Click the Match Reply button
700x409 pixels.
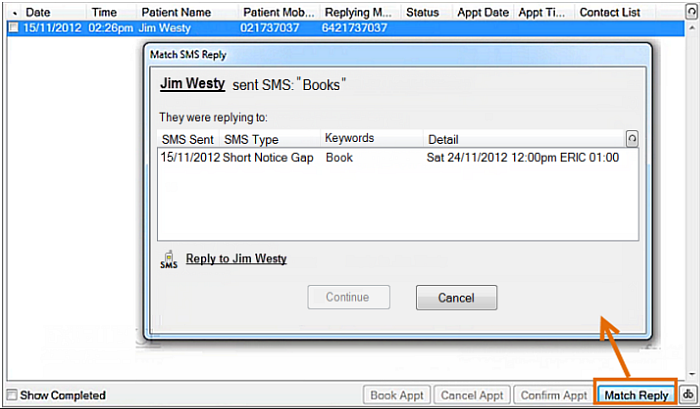(636, 396)
